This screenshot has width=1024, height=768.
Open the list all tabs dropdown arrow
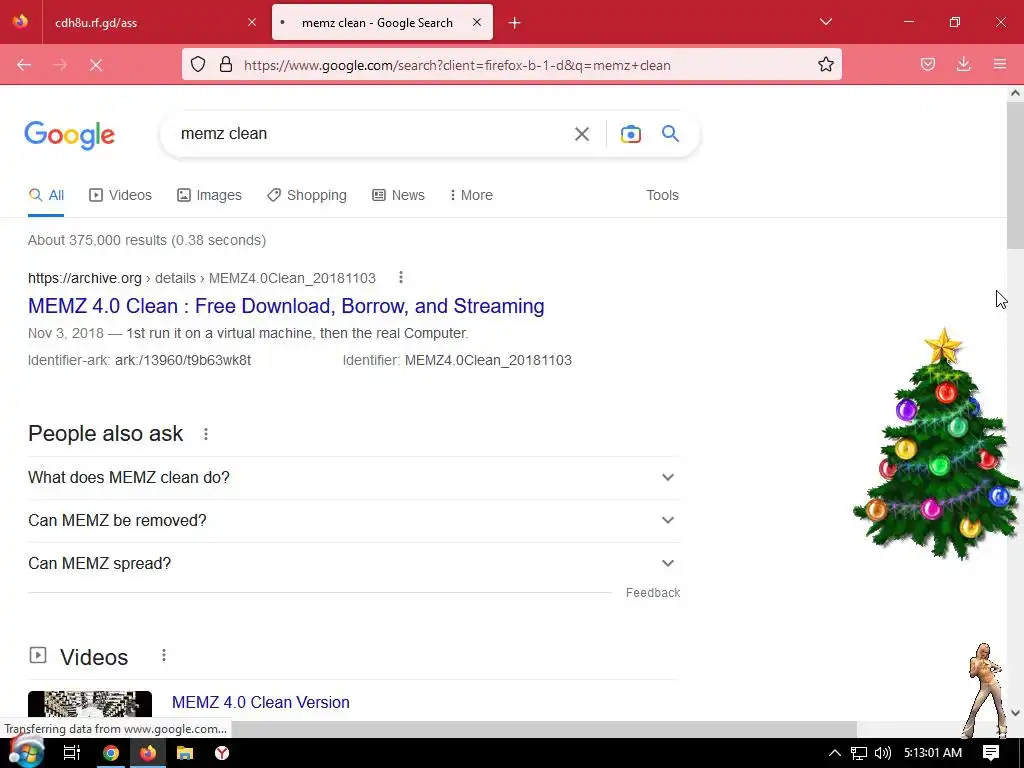[x=825, y=22]
